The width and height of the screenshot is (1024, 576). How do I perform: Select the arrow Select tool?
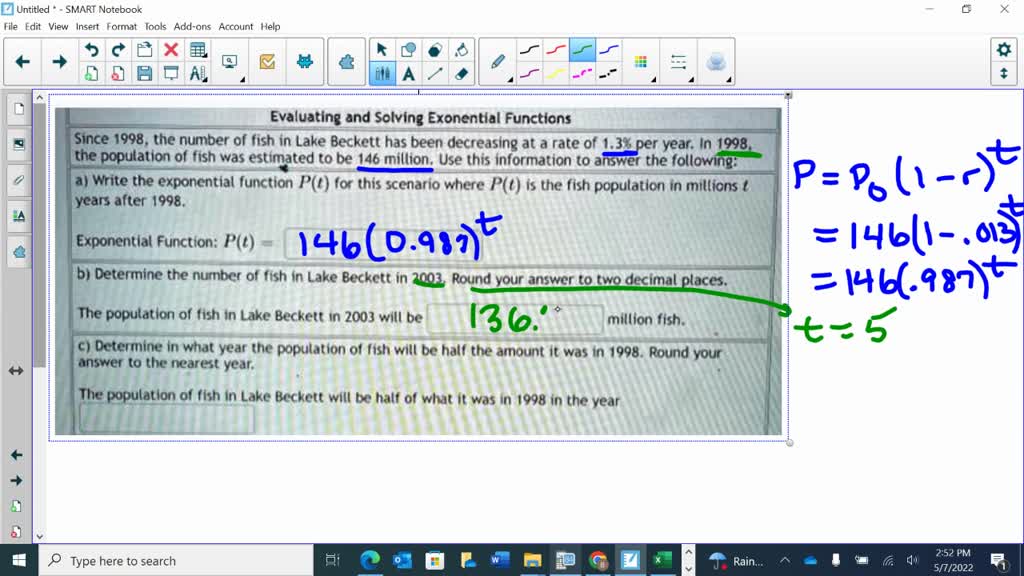[382, 48]
